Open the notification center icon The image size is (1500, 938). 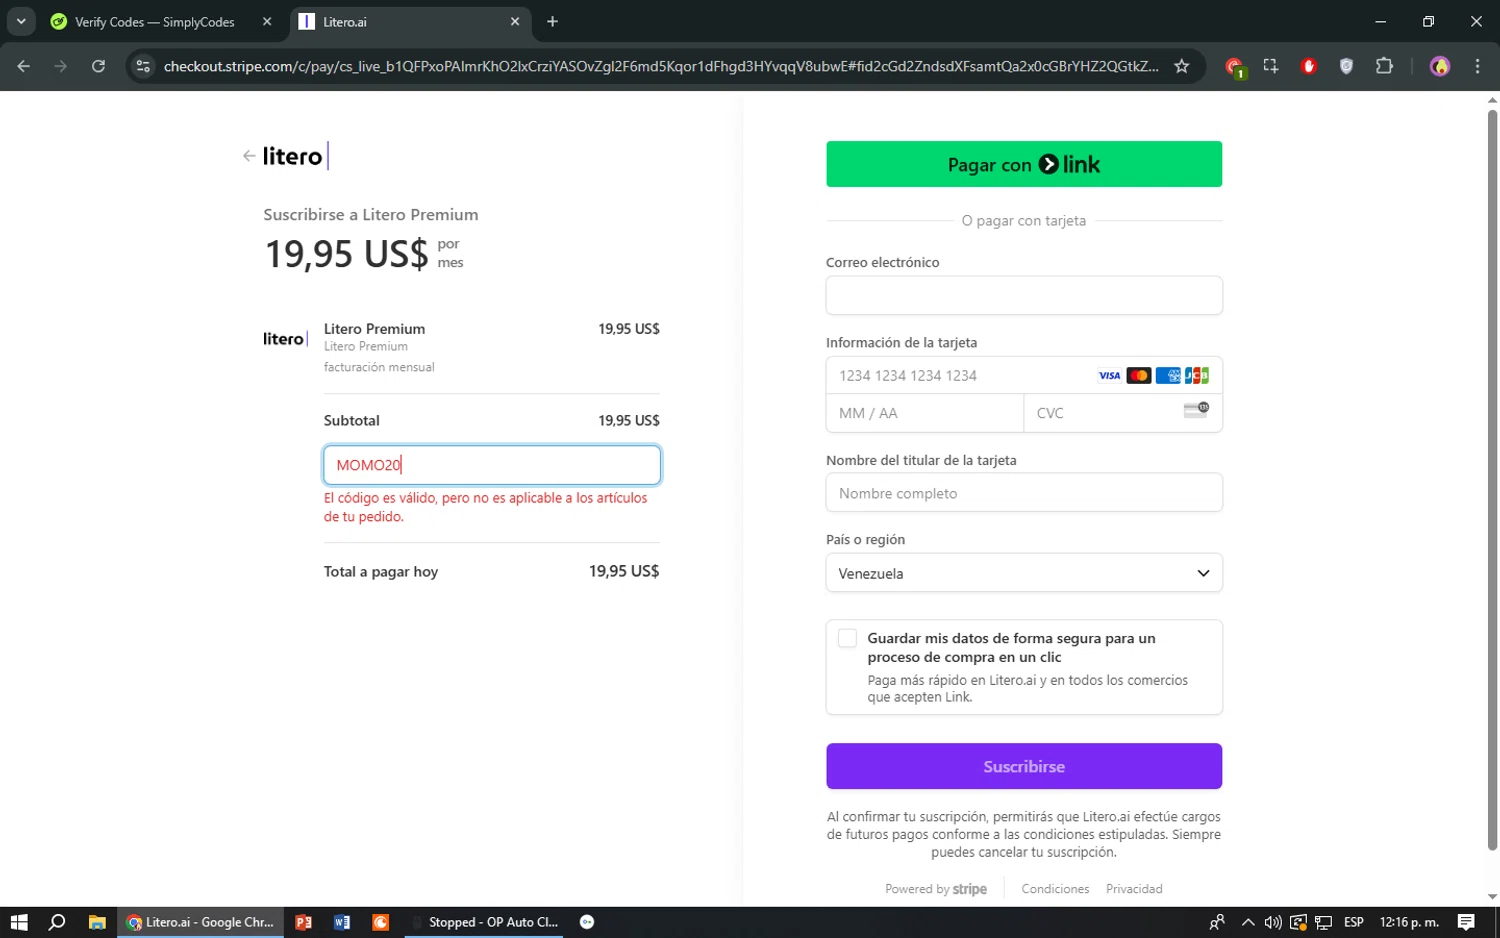[1466, 922]
